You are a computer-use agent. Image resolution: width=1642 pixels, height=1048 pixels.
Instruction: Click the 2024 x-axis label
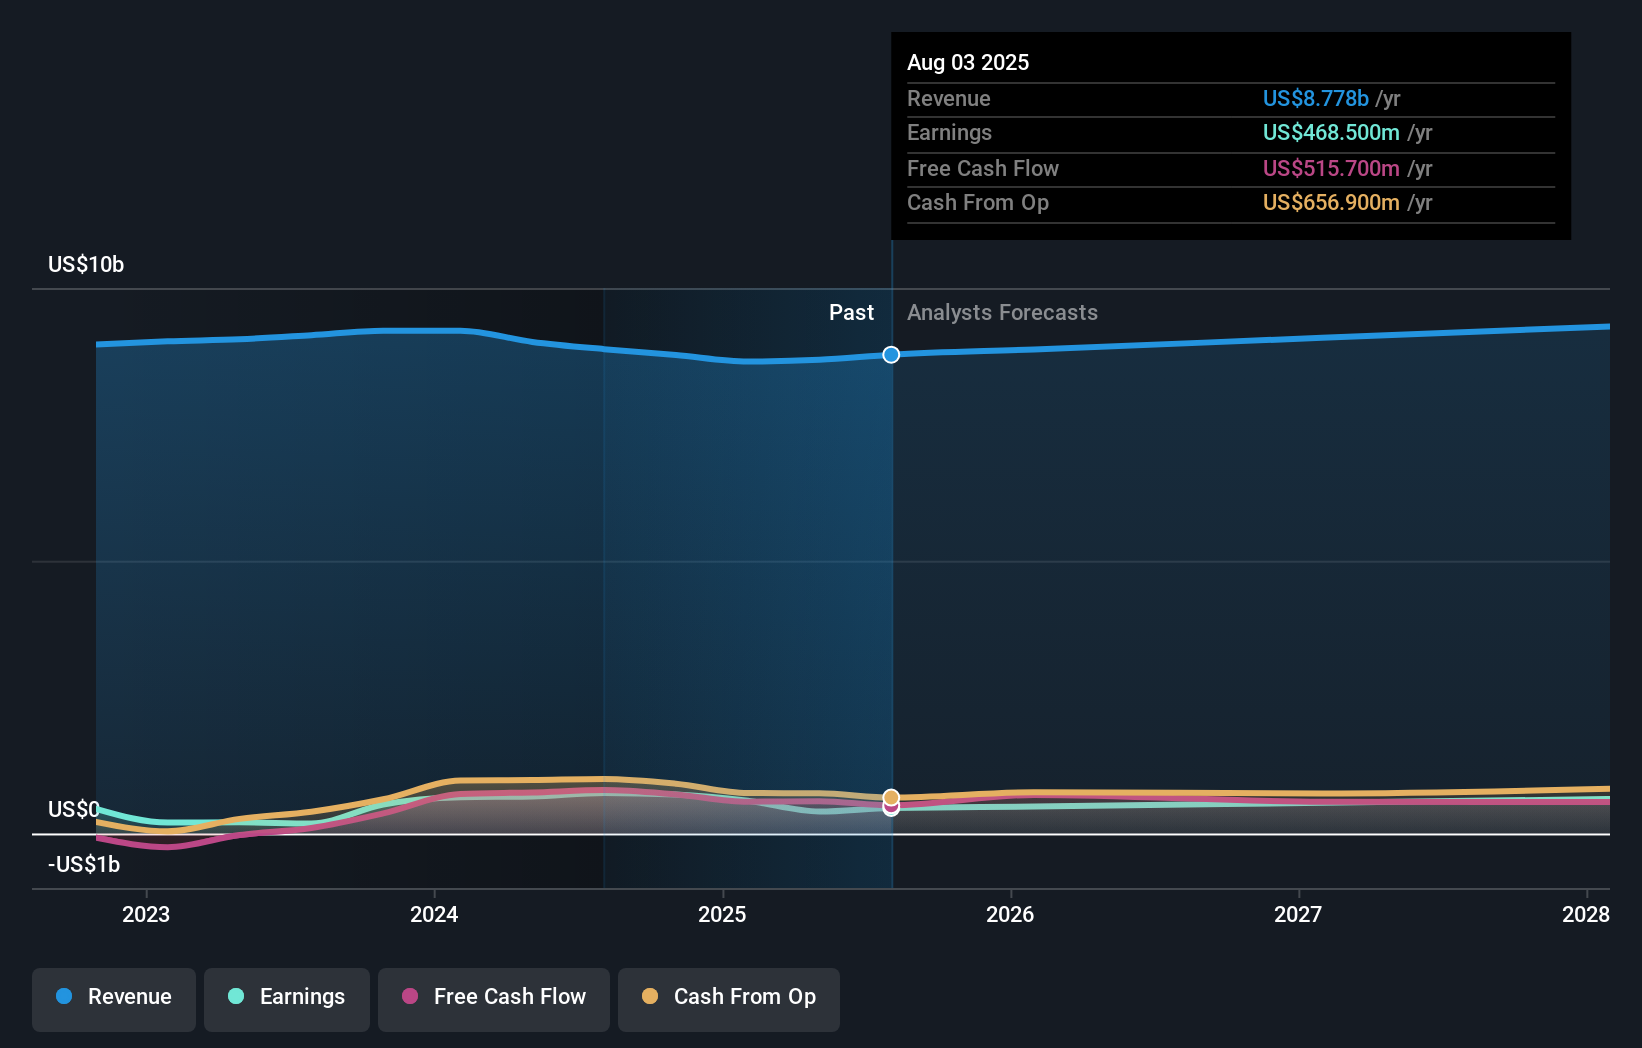coord(434,914)
